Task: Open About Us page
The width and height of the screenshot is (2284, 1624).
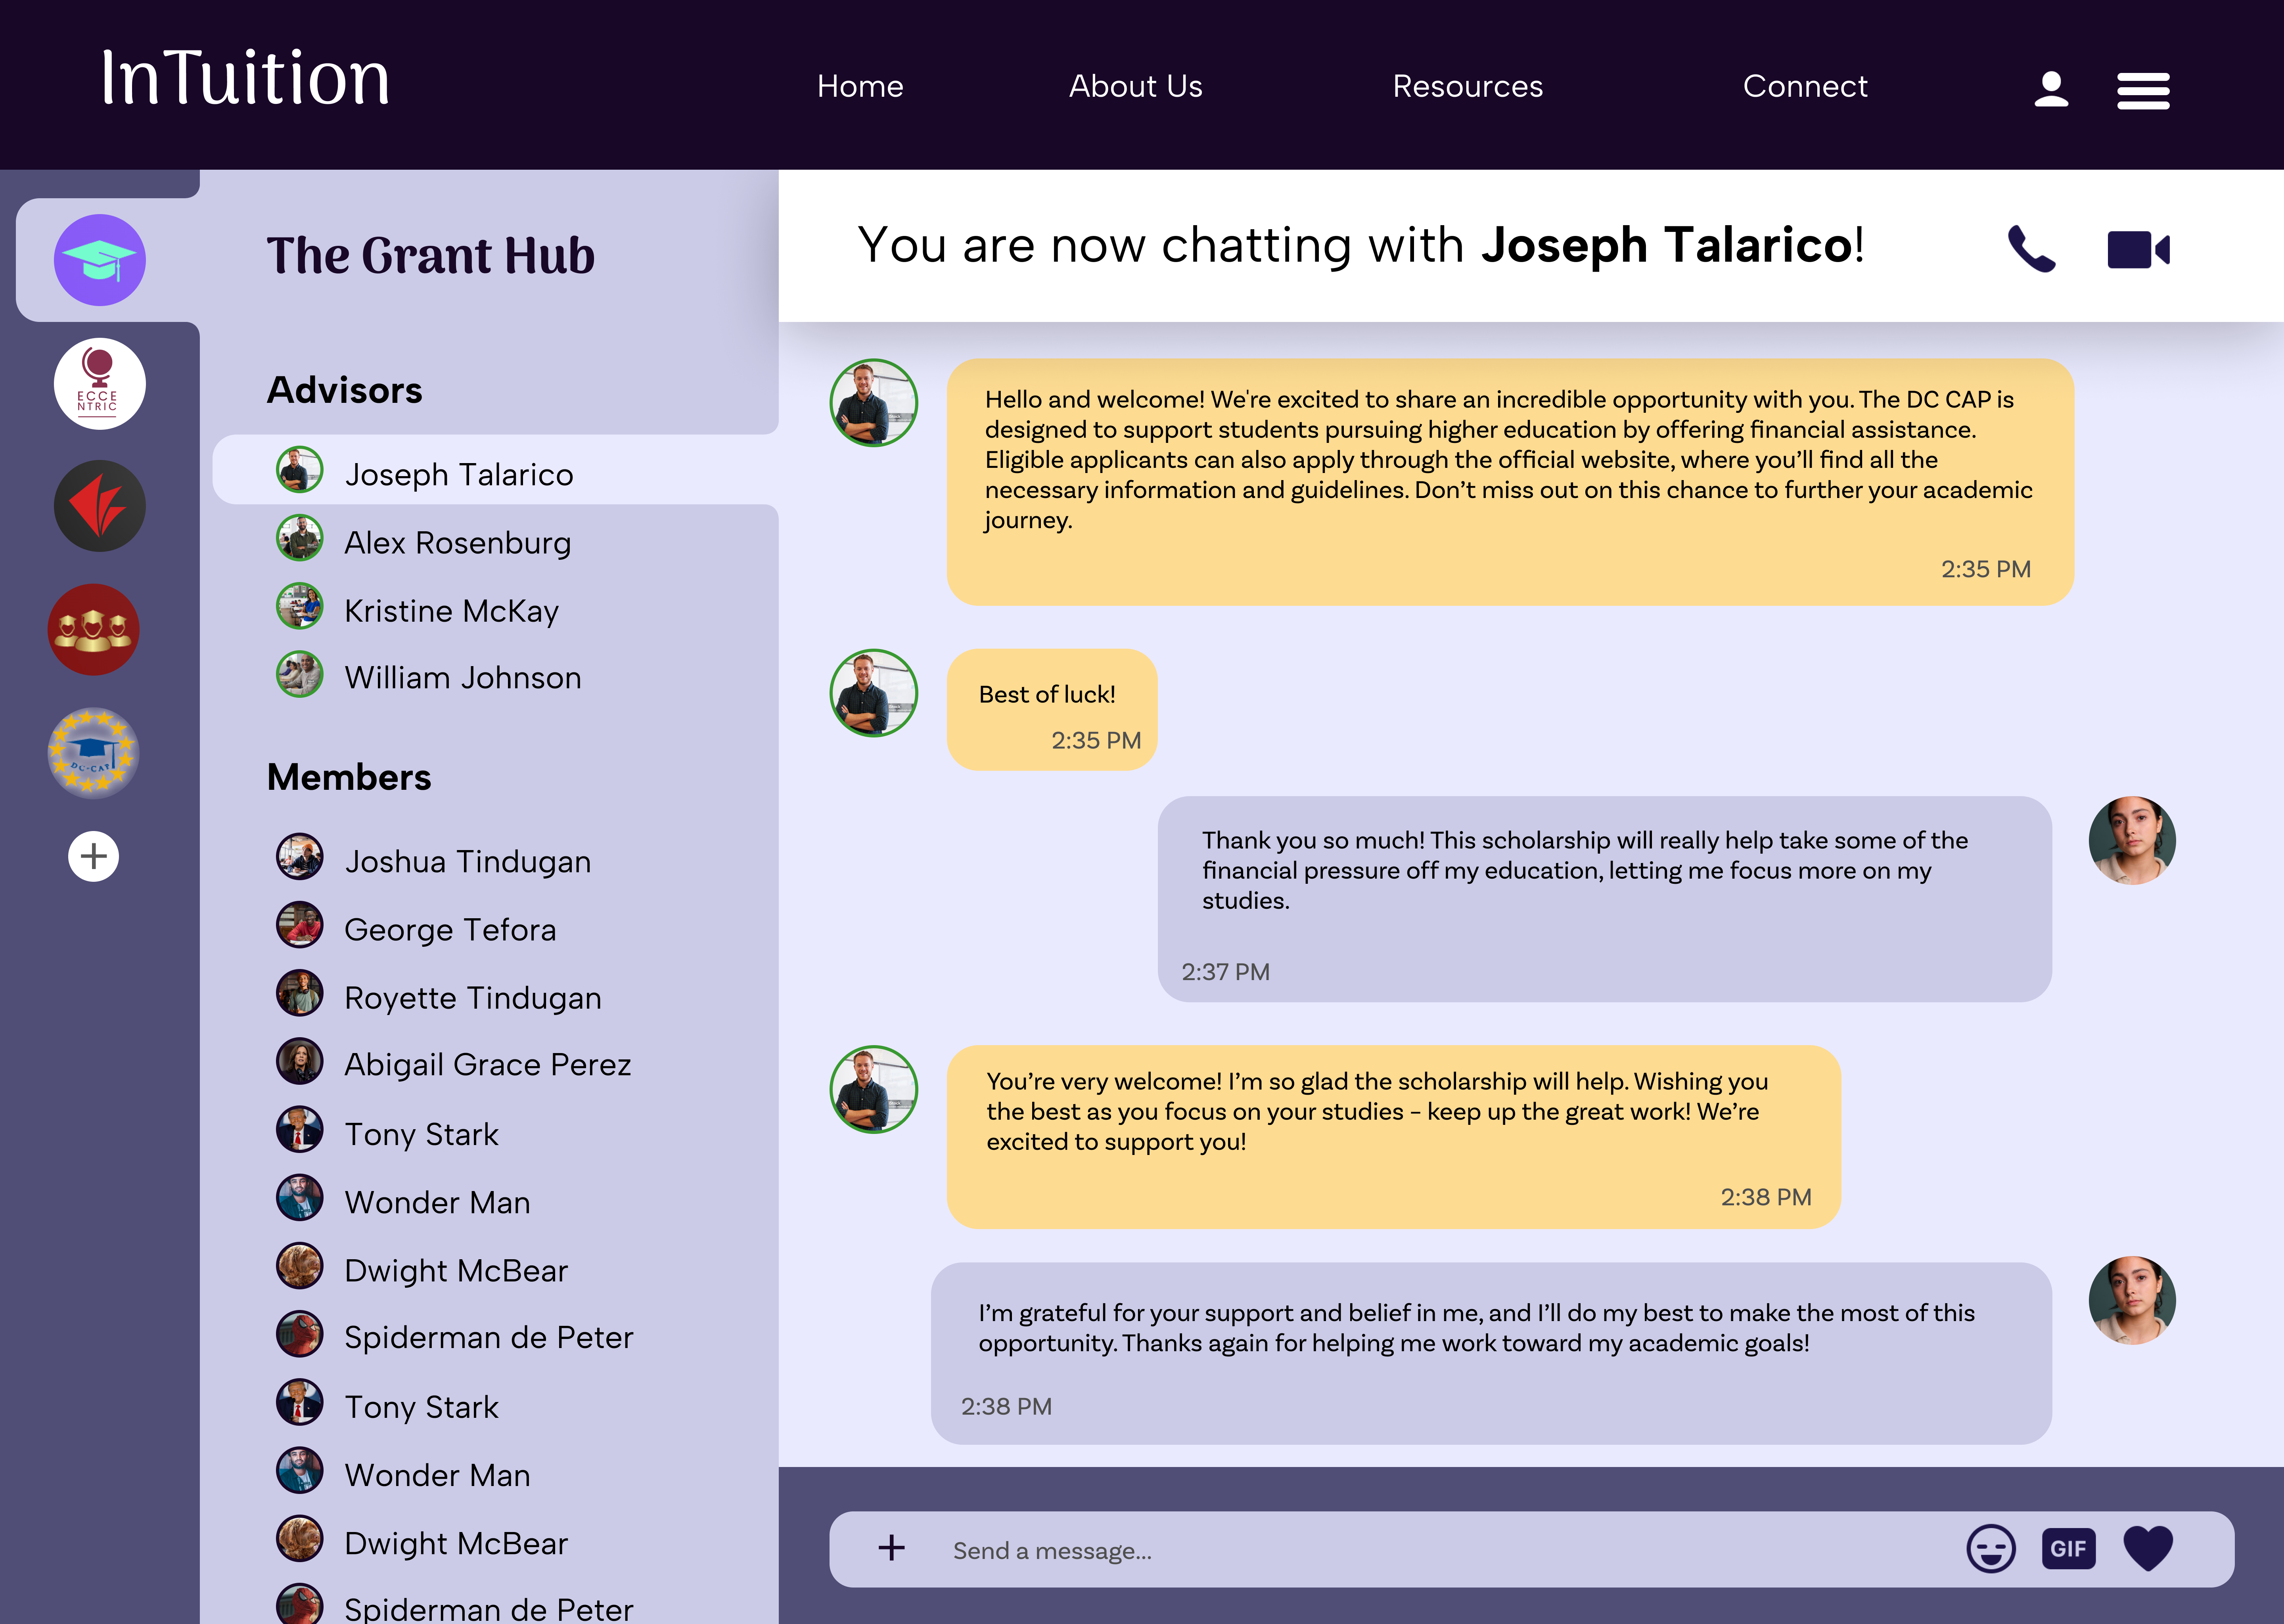Action: point(1136,87)
